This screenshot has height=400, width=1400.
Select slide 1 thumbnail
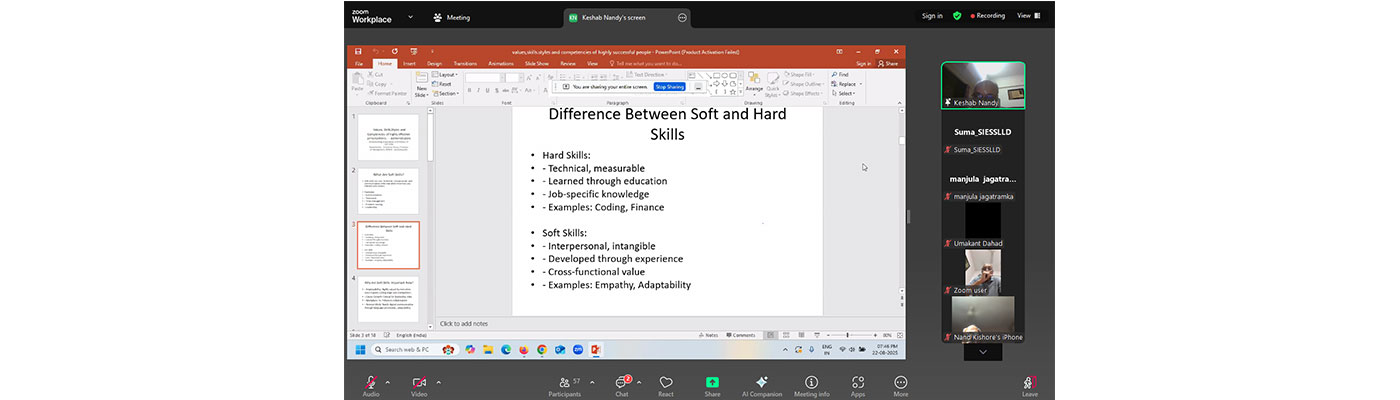tap(388, 137)
